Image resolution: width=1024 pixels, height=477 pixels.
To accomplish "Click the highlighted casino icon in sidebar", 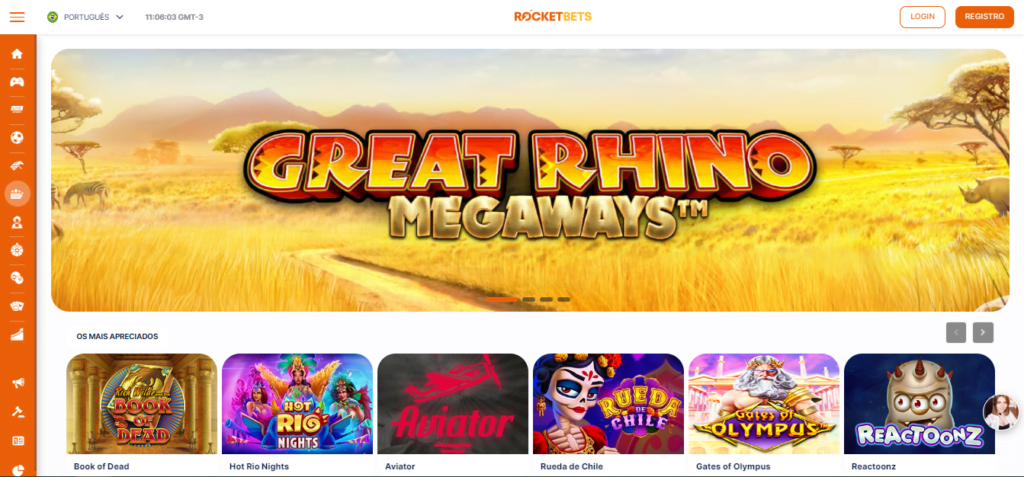I will [x=18, y=193].
